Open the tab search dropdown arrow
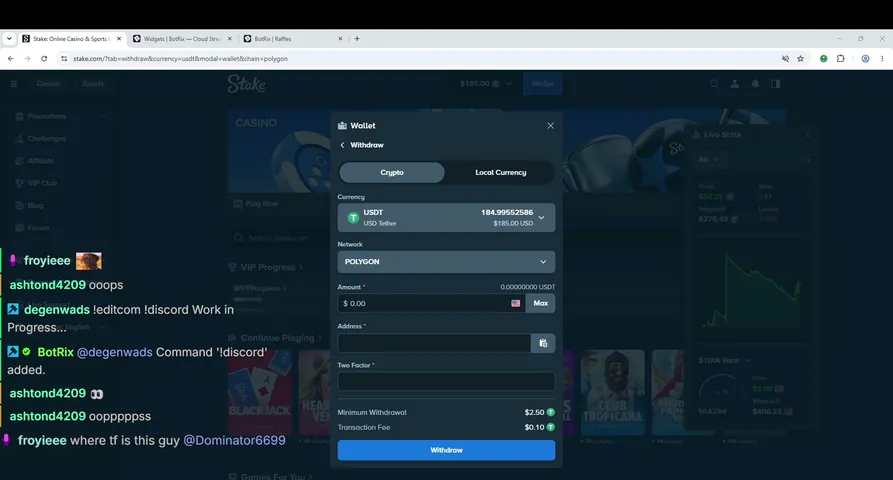 pos(9,39)
